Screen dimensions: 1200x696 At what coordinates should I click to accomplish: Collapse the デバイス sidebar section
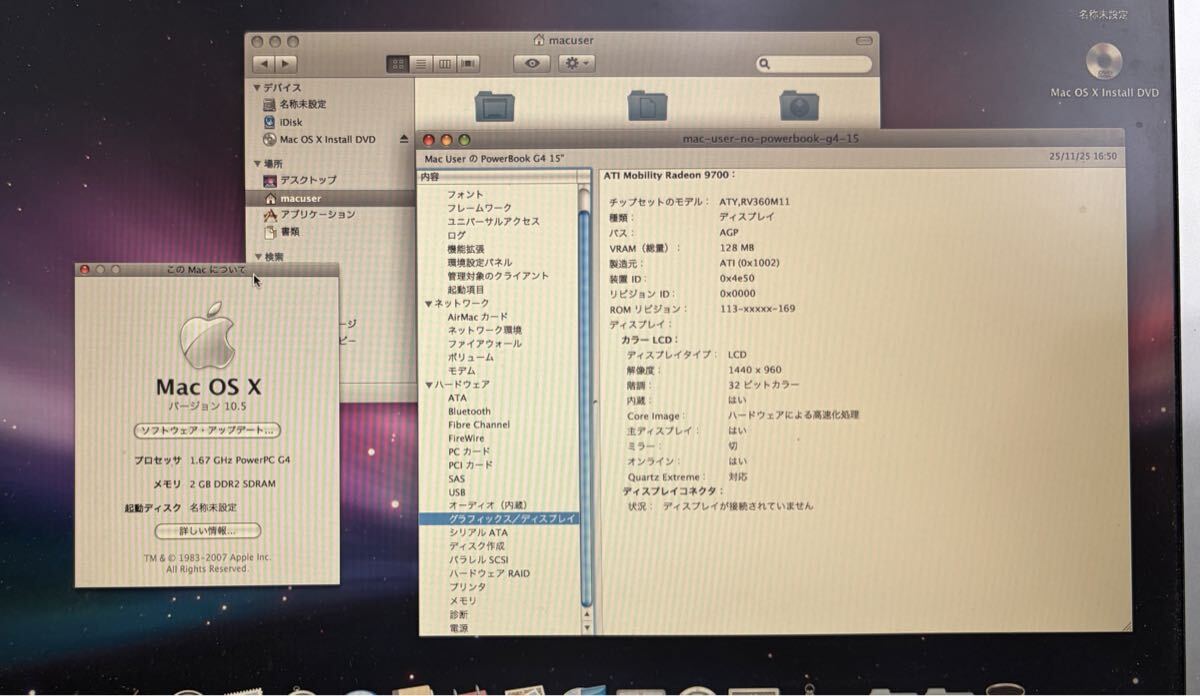point(257,87)
